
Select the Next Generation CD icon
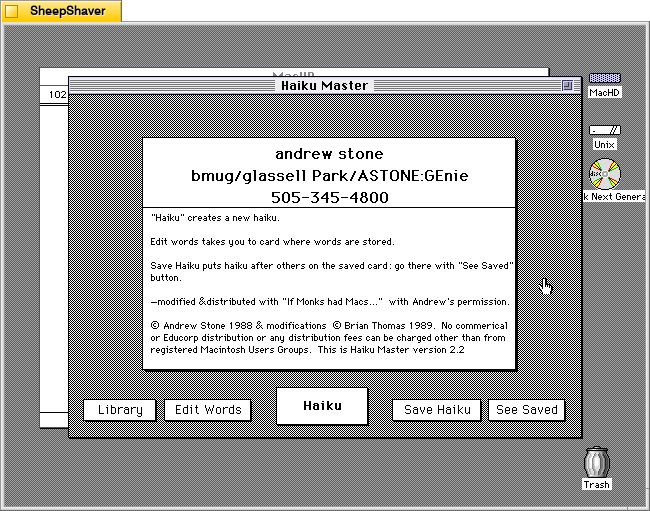click(x=605, y=174)
